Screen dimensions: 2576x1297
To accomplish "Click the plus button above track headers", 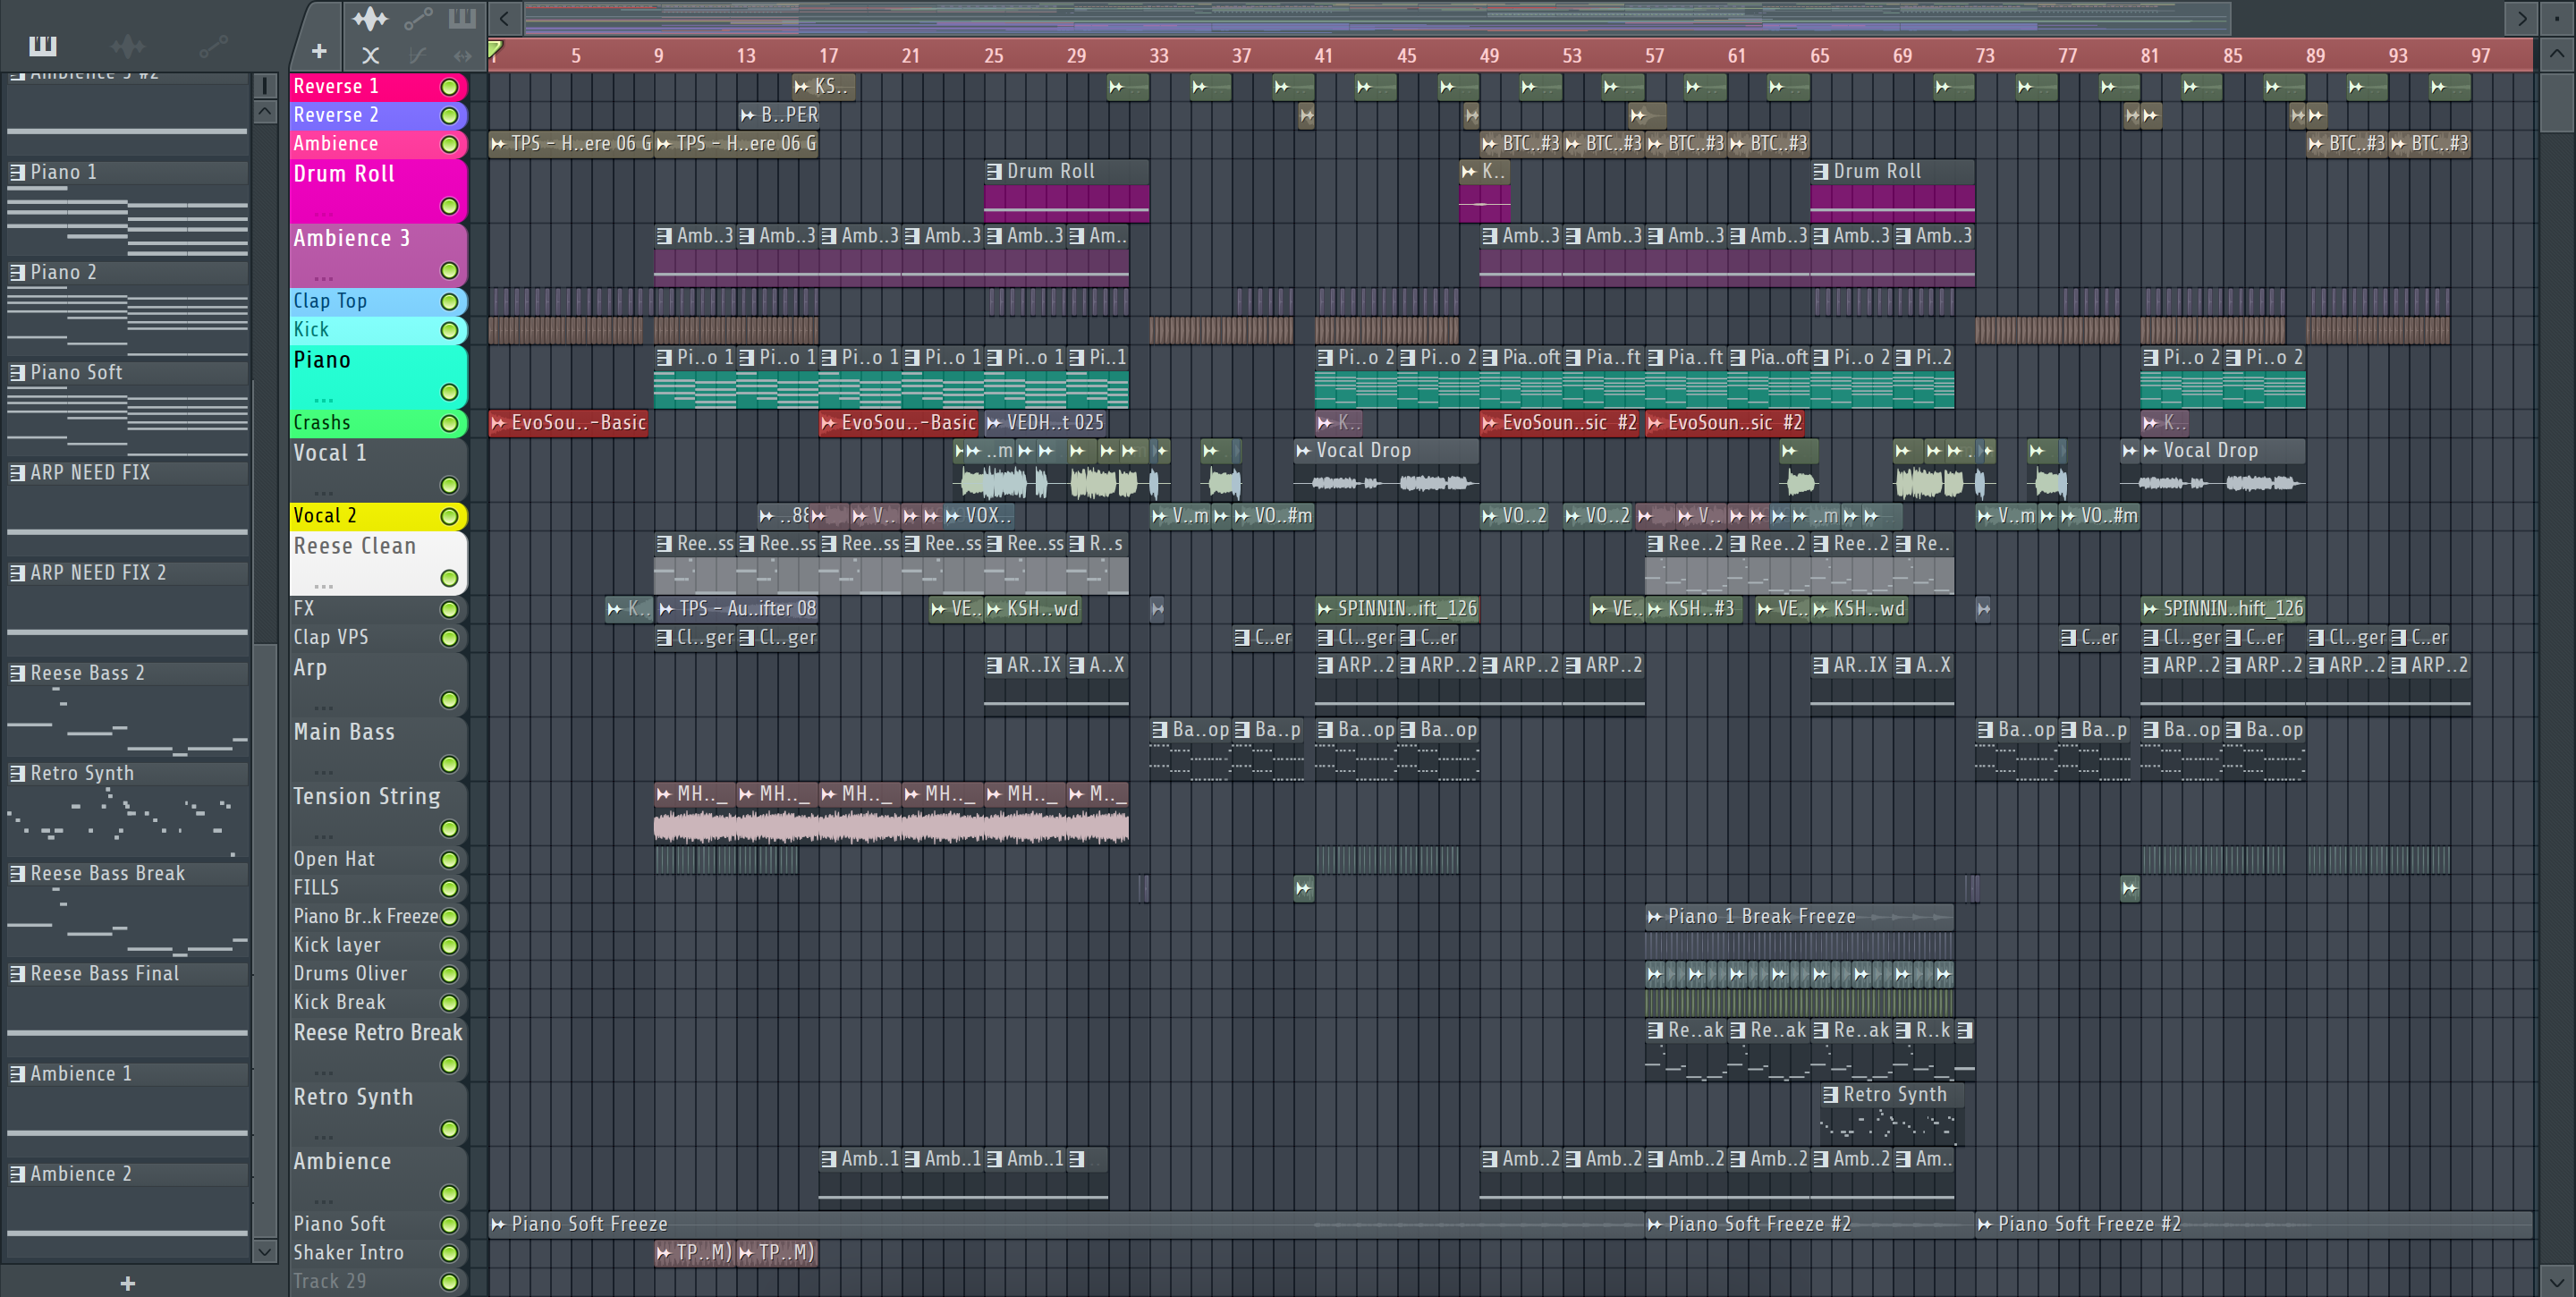I will click(x=319, y=51).
